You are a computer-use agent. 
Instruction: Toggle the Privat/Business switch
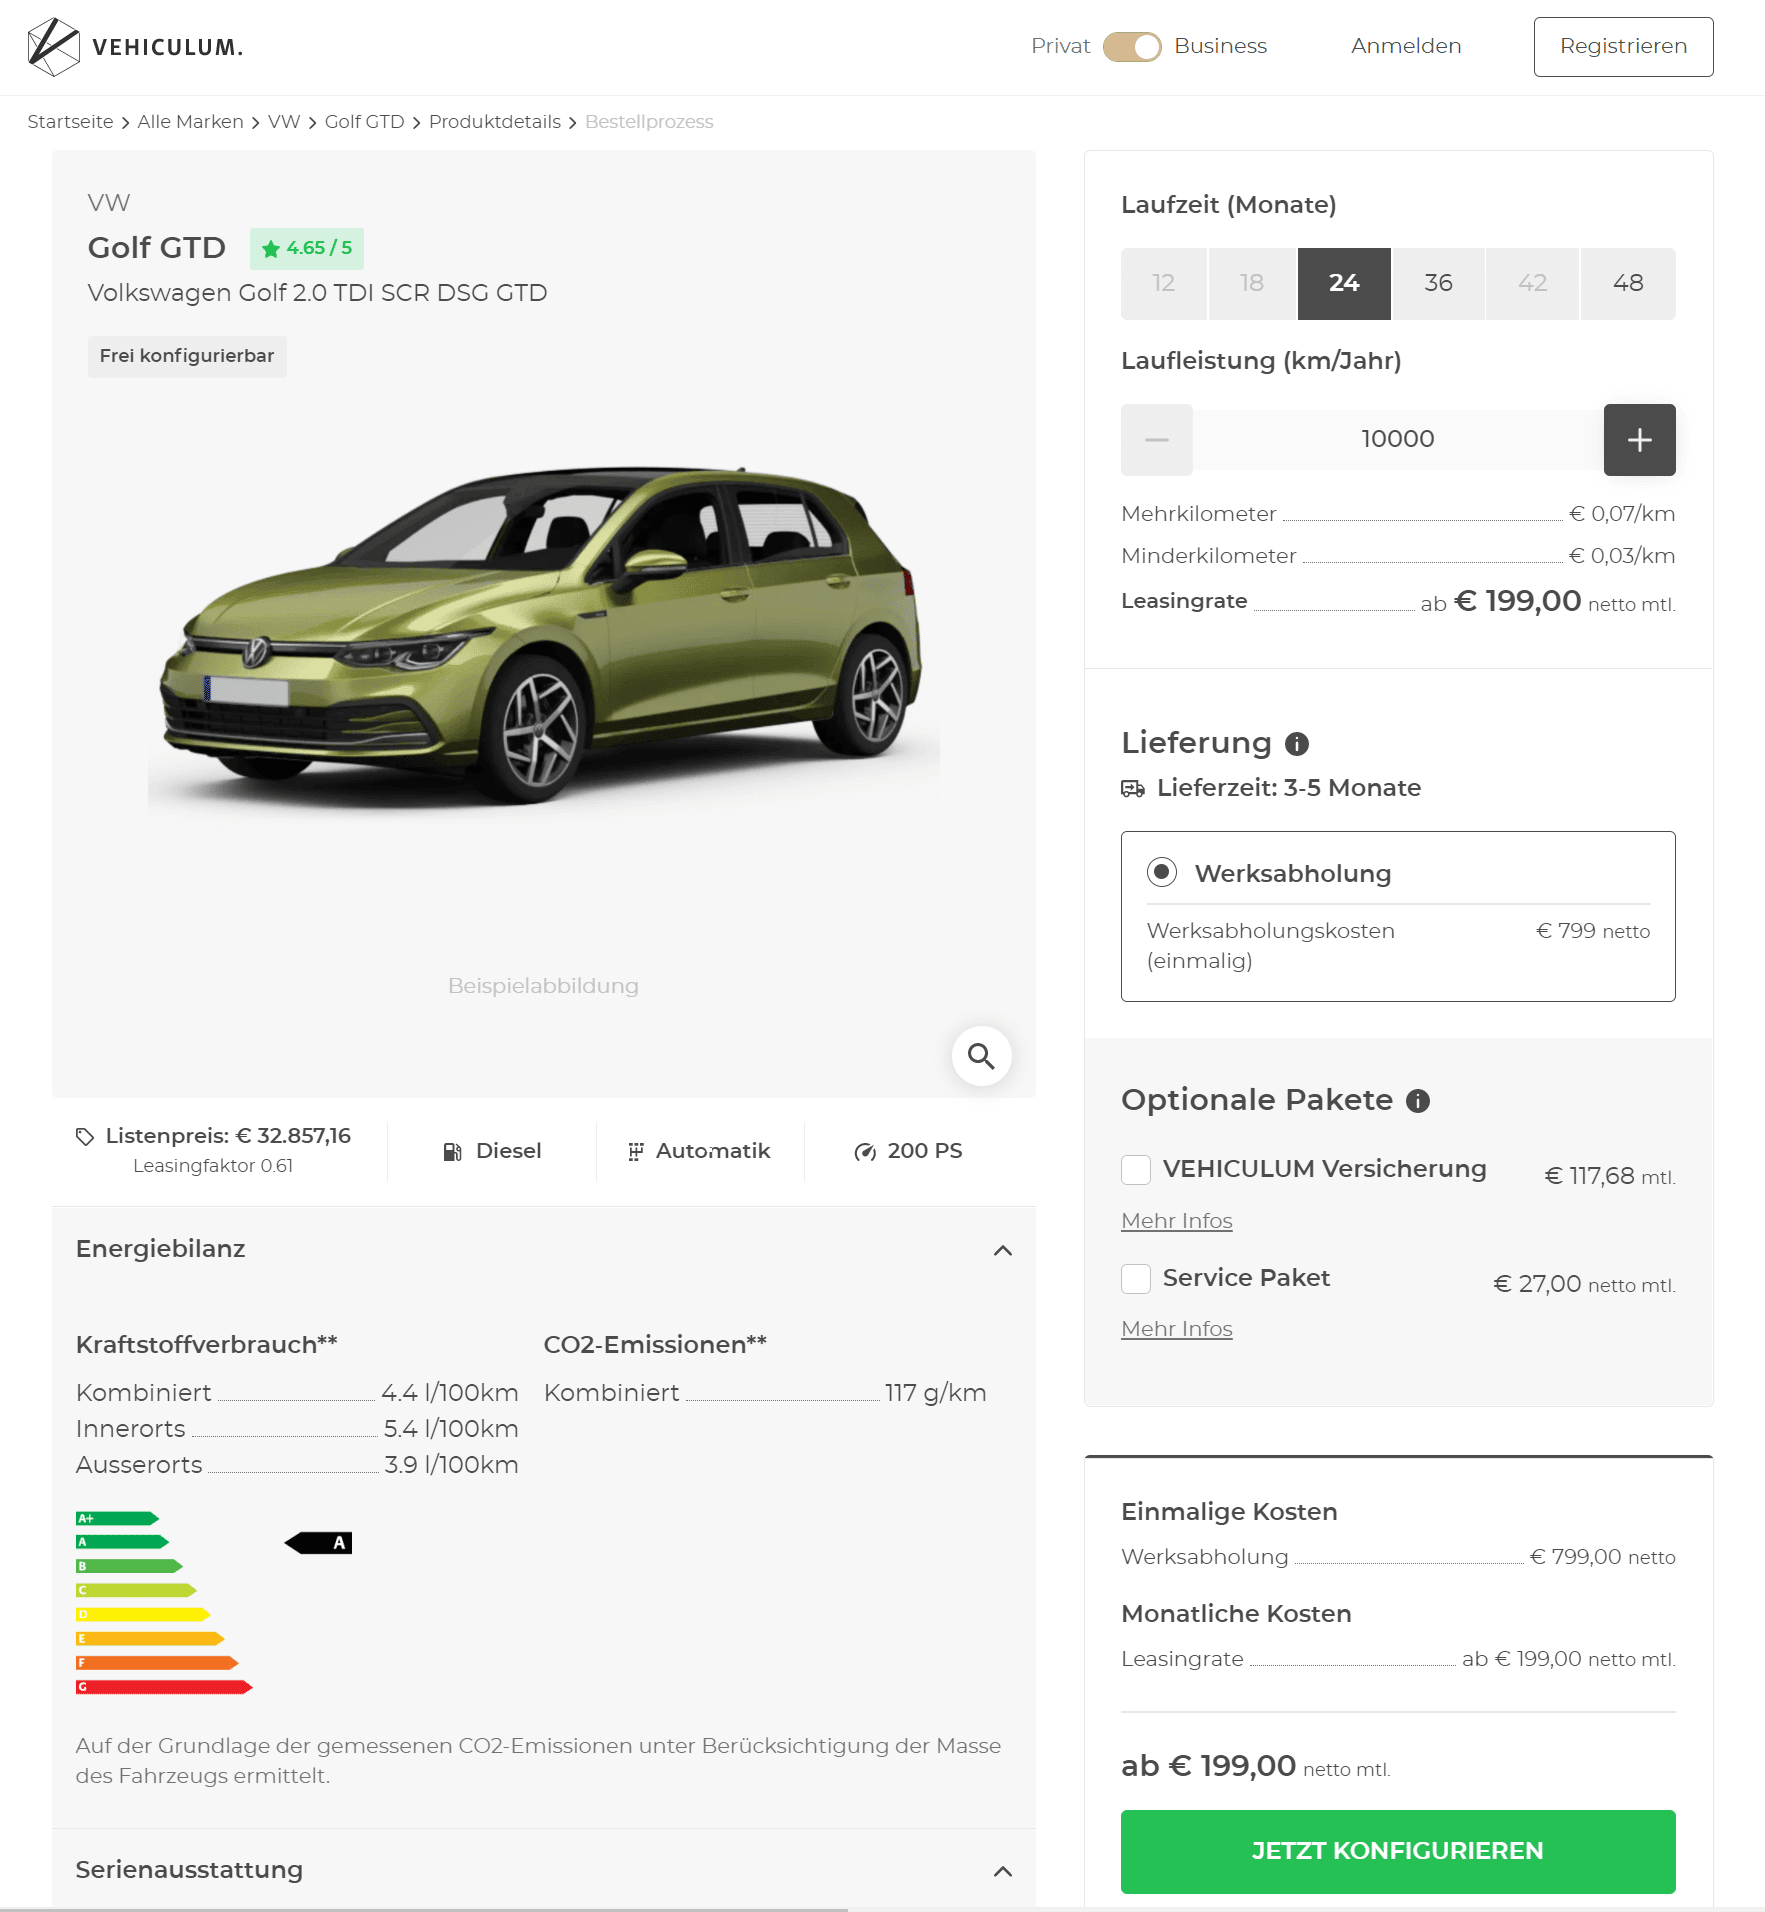click(x=1132, y=47)
